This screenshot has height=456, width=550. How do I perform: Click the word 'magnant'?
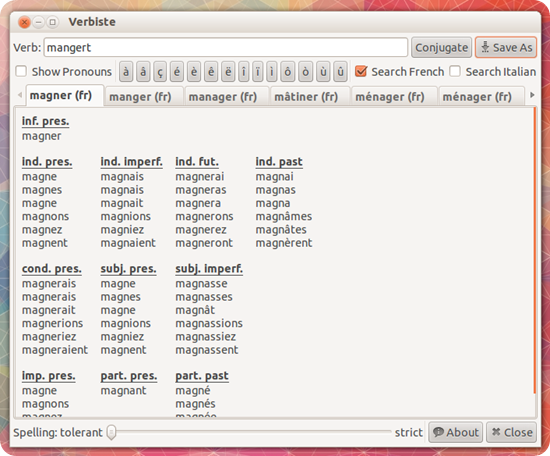click(x=123, y=390)
